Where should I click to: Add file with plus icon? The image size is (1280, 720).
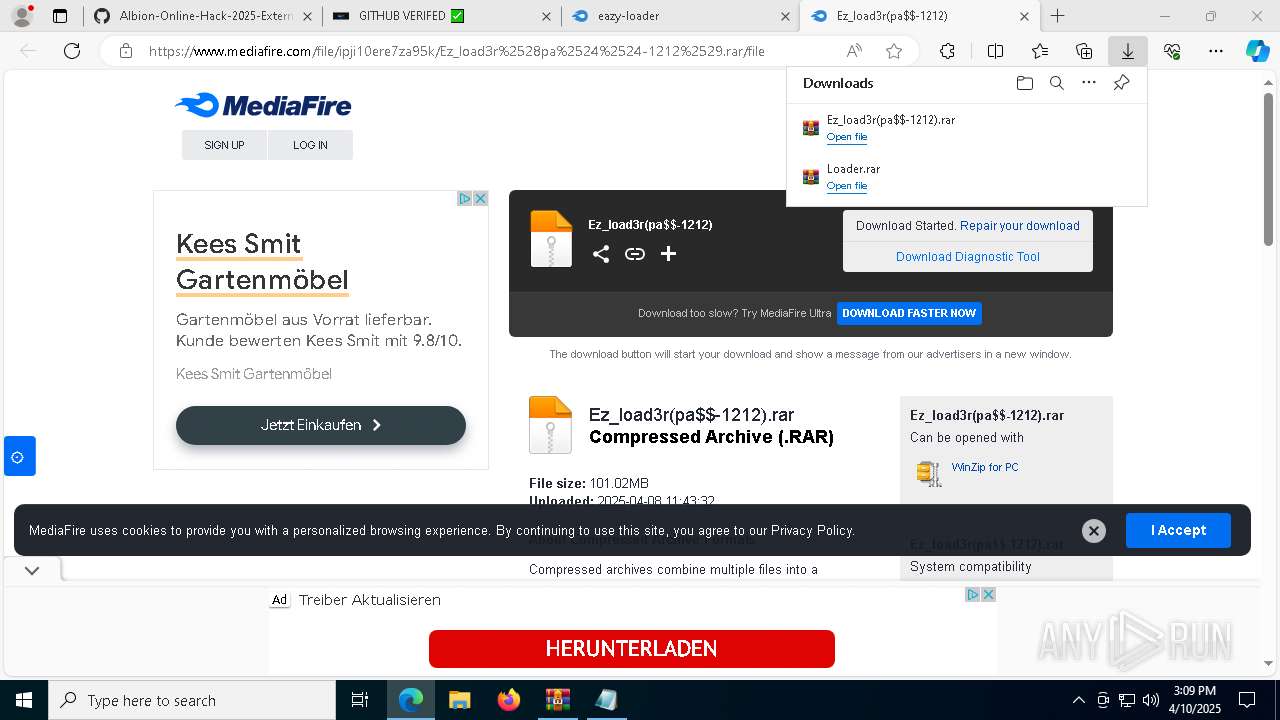669,254
